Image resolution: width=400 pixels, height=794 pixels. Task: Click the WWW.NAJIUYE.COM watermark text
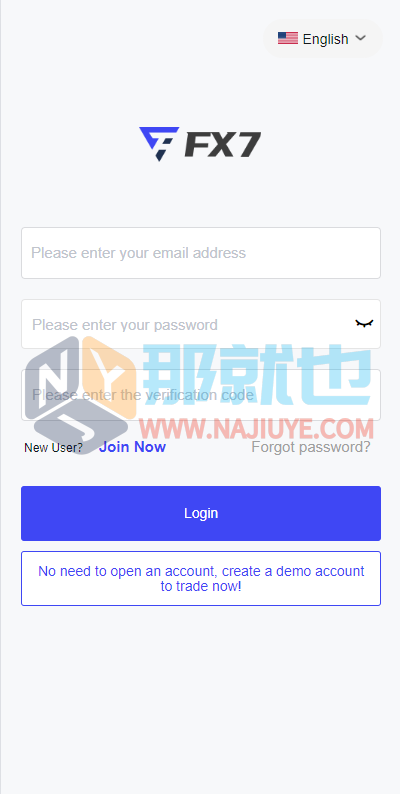click(257, 429)
